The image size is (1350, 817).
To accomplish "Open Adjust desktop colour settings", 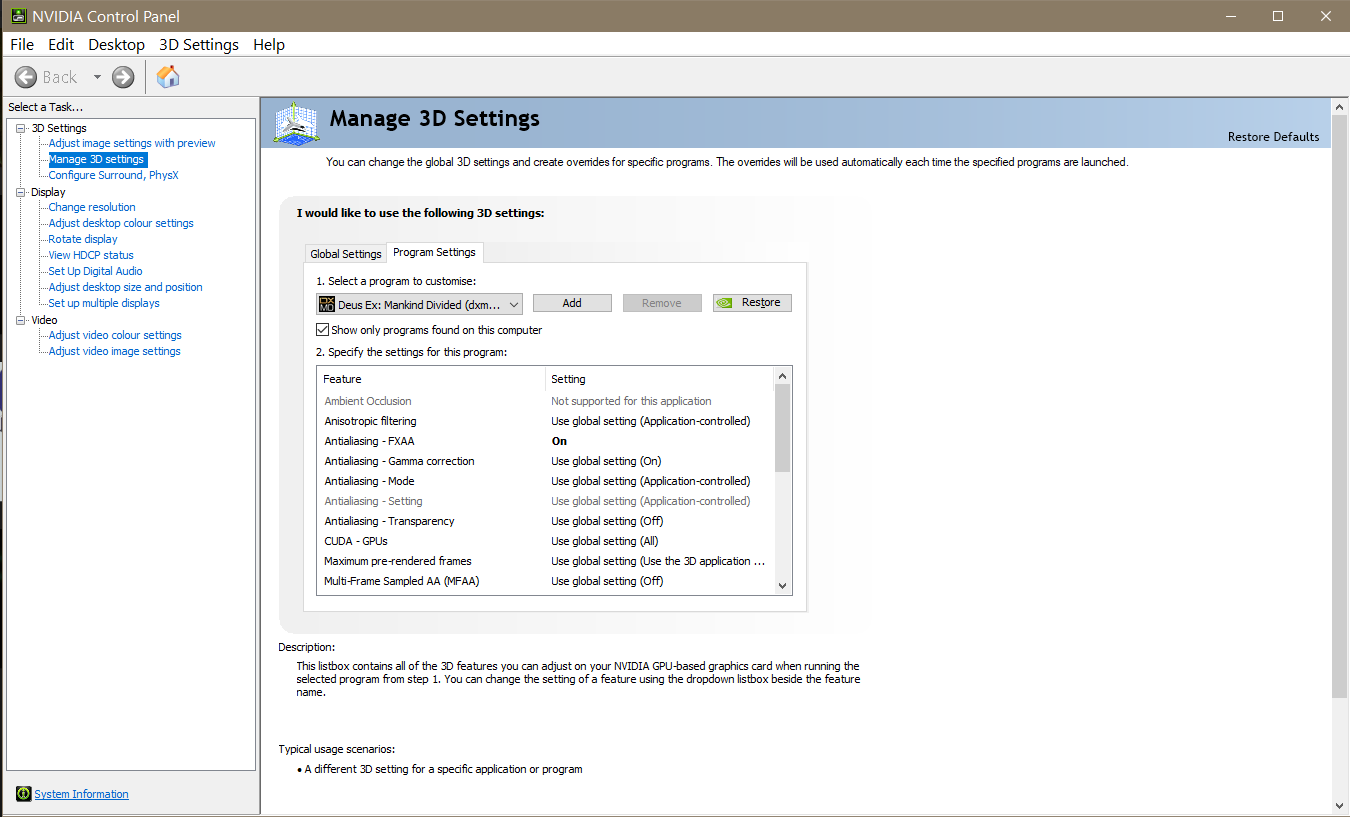I will [x=121, y=223].
